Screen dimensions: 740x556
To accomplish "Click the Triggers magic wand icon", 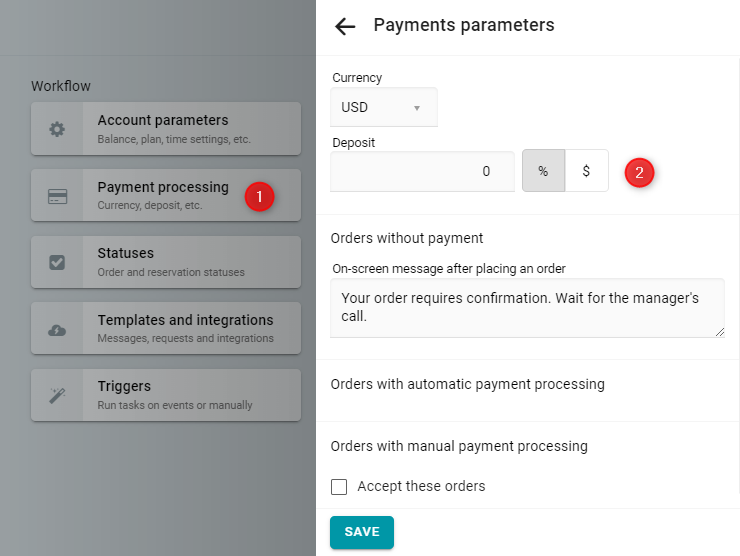I will tap(57, 396).
